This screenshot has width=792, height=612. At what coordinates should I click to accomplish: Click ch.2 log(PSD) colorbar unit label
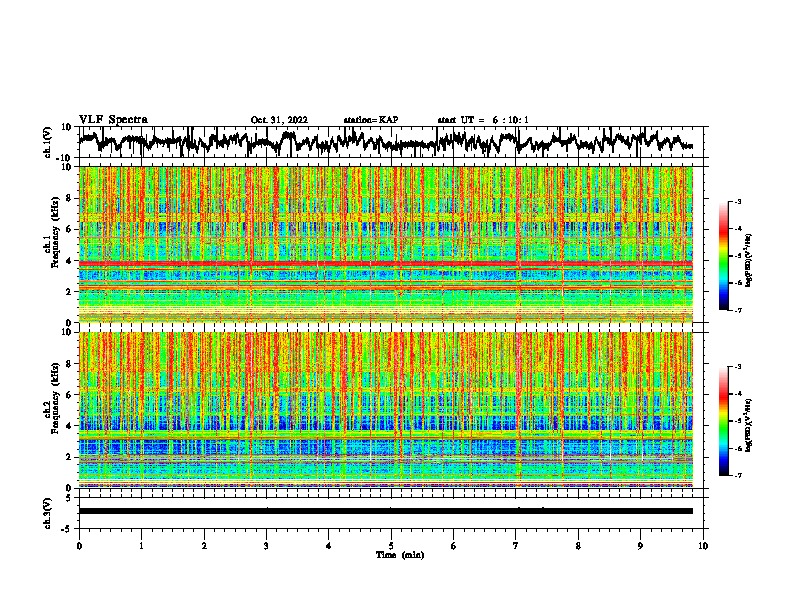point(749,425)
